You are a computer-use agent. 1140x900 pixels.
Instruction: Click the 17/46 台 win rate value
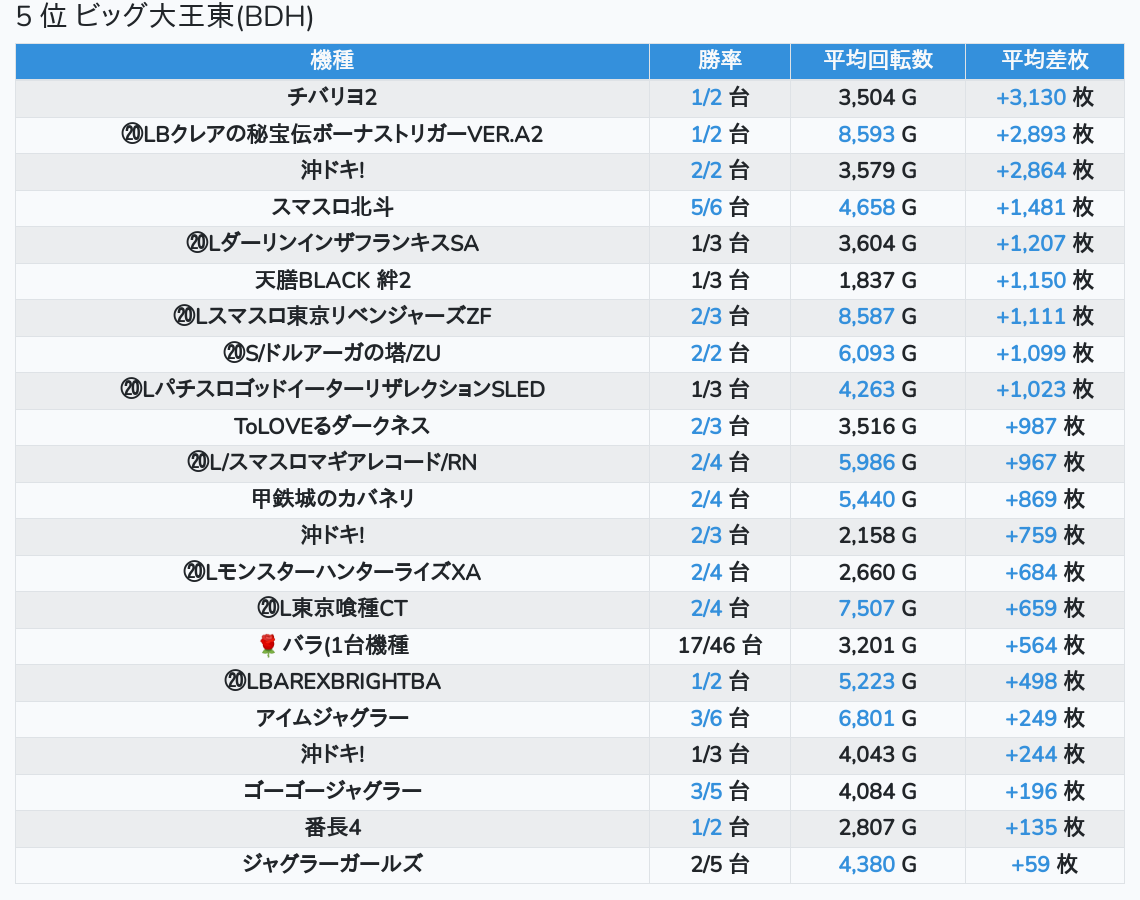point(720,645)
